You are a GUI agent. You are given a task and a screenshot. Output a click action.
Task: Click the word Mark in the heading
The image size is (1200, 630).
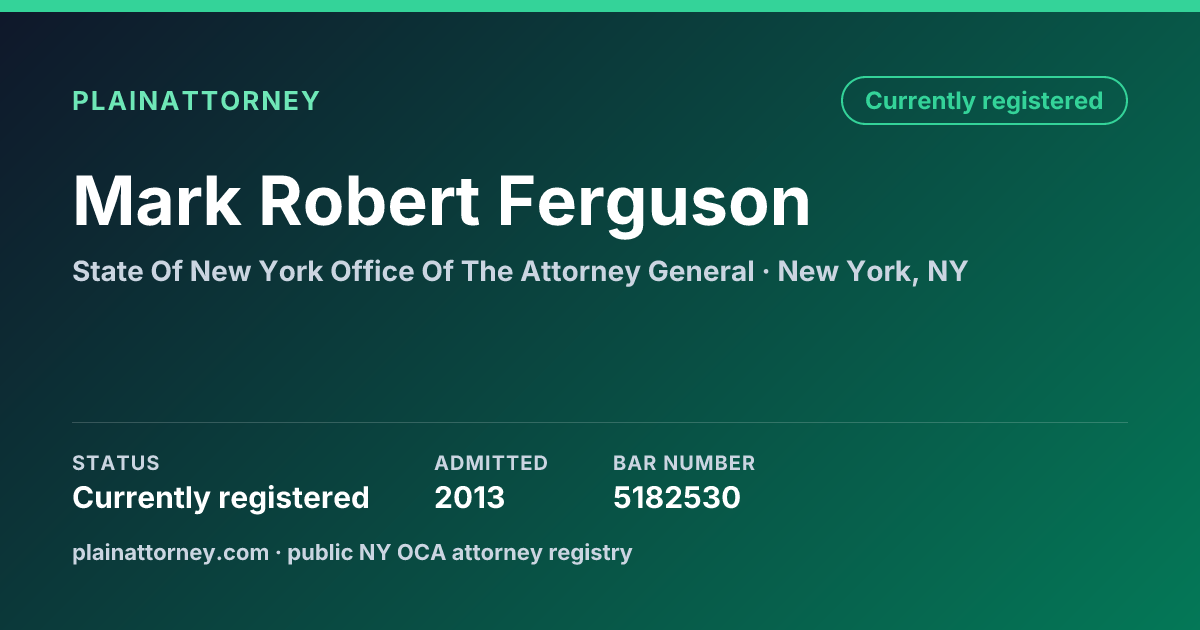click(x=157, y=203)
